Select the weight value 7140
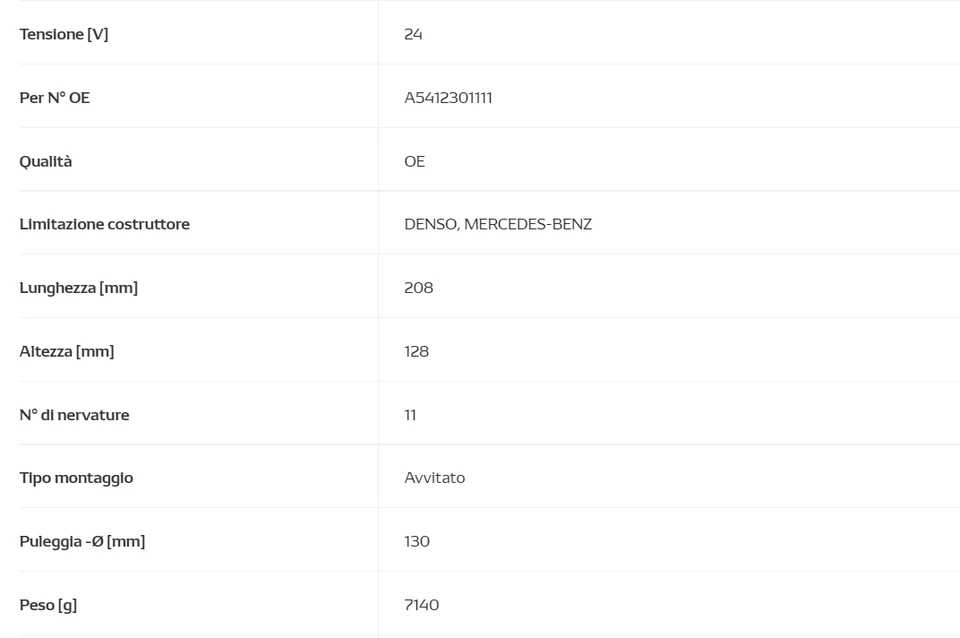Viewport: 960px width, 638px height. 421,605
